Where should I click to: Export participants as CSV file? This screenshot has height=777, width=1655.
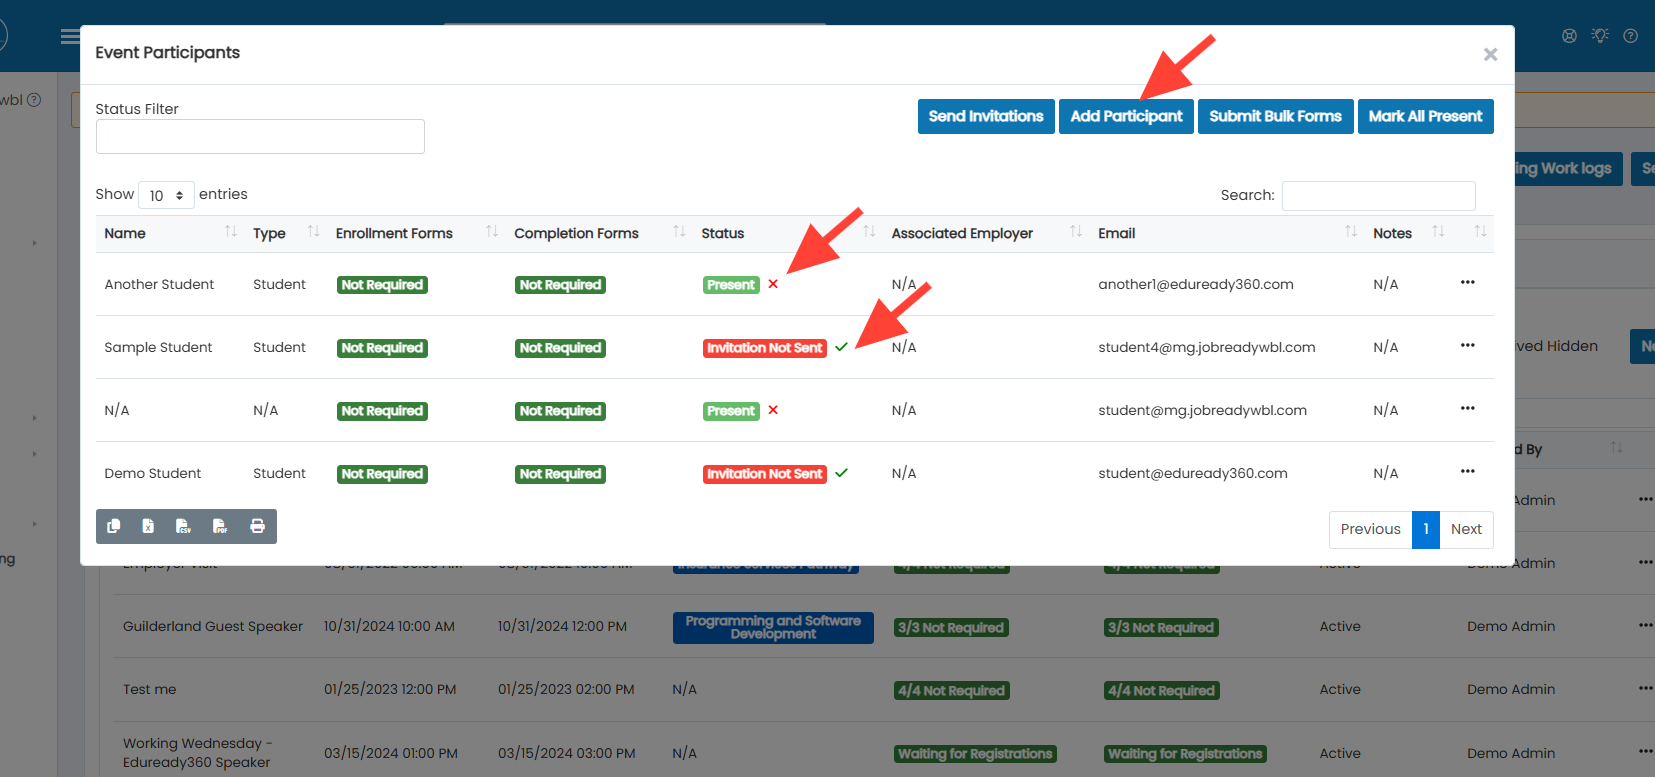coord(184,526)
